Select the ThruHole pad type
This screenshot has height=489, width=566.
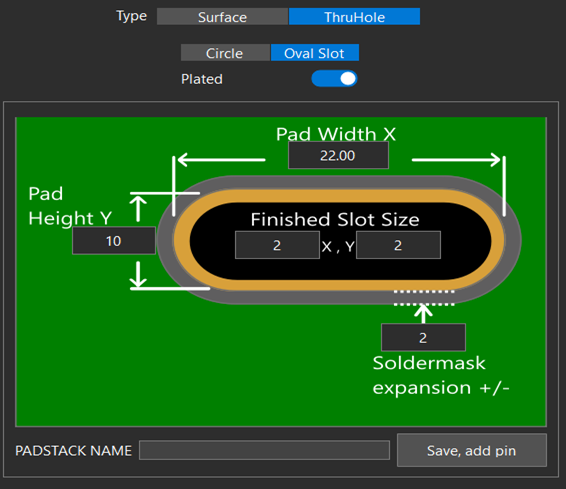point(354,17)
